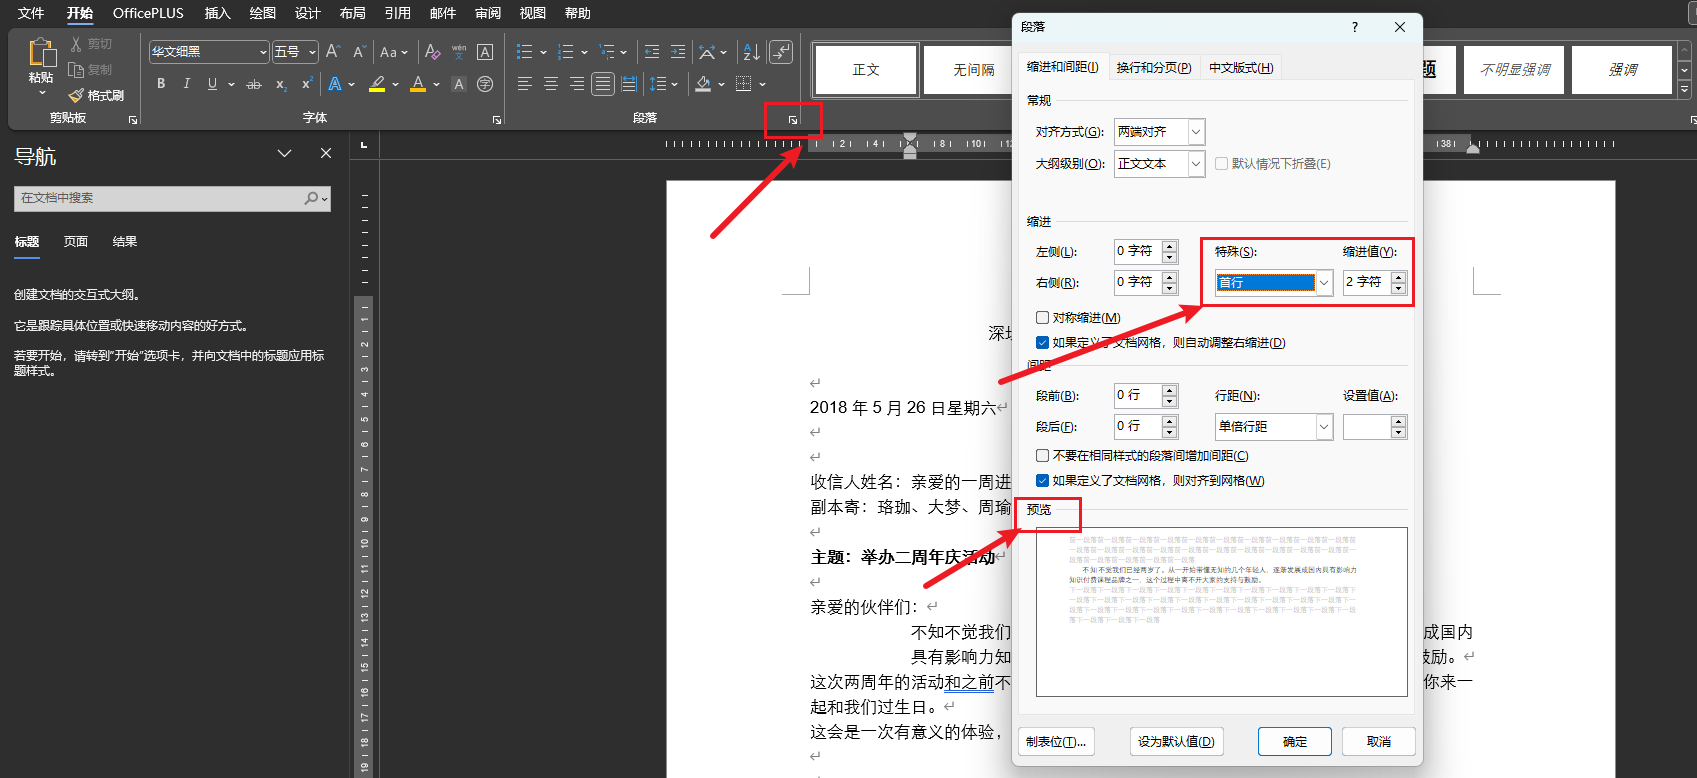Screen dimensions: 1697x778
Task: Increase font size with the grow font icon
Action: (333, 51)
